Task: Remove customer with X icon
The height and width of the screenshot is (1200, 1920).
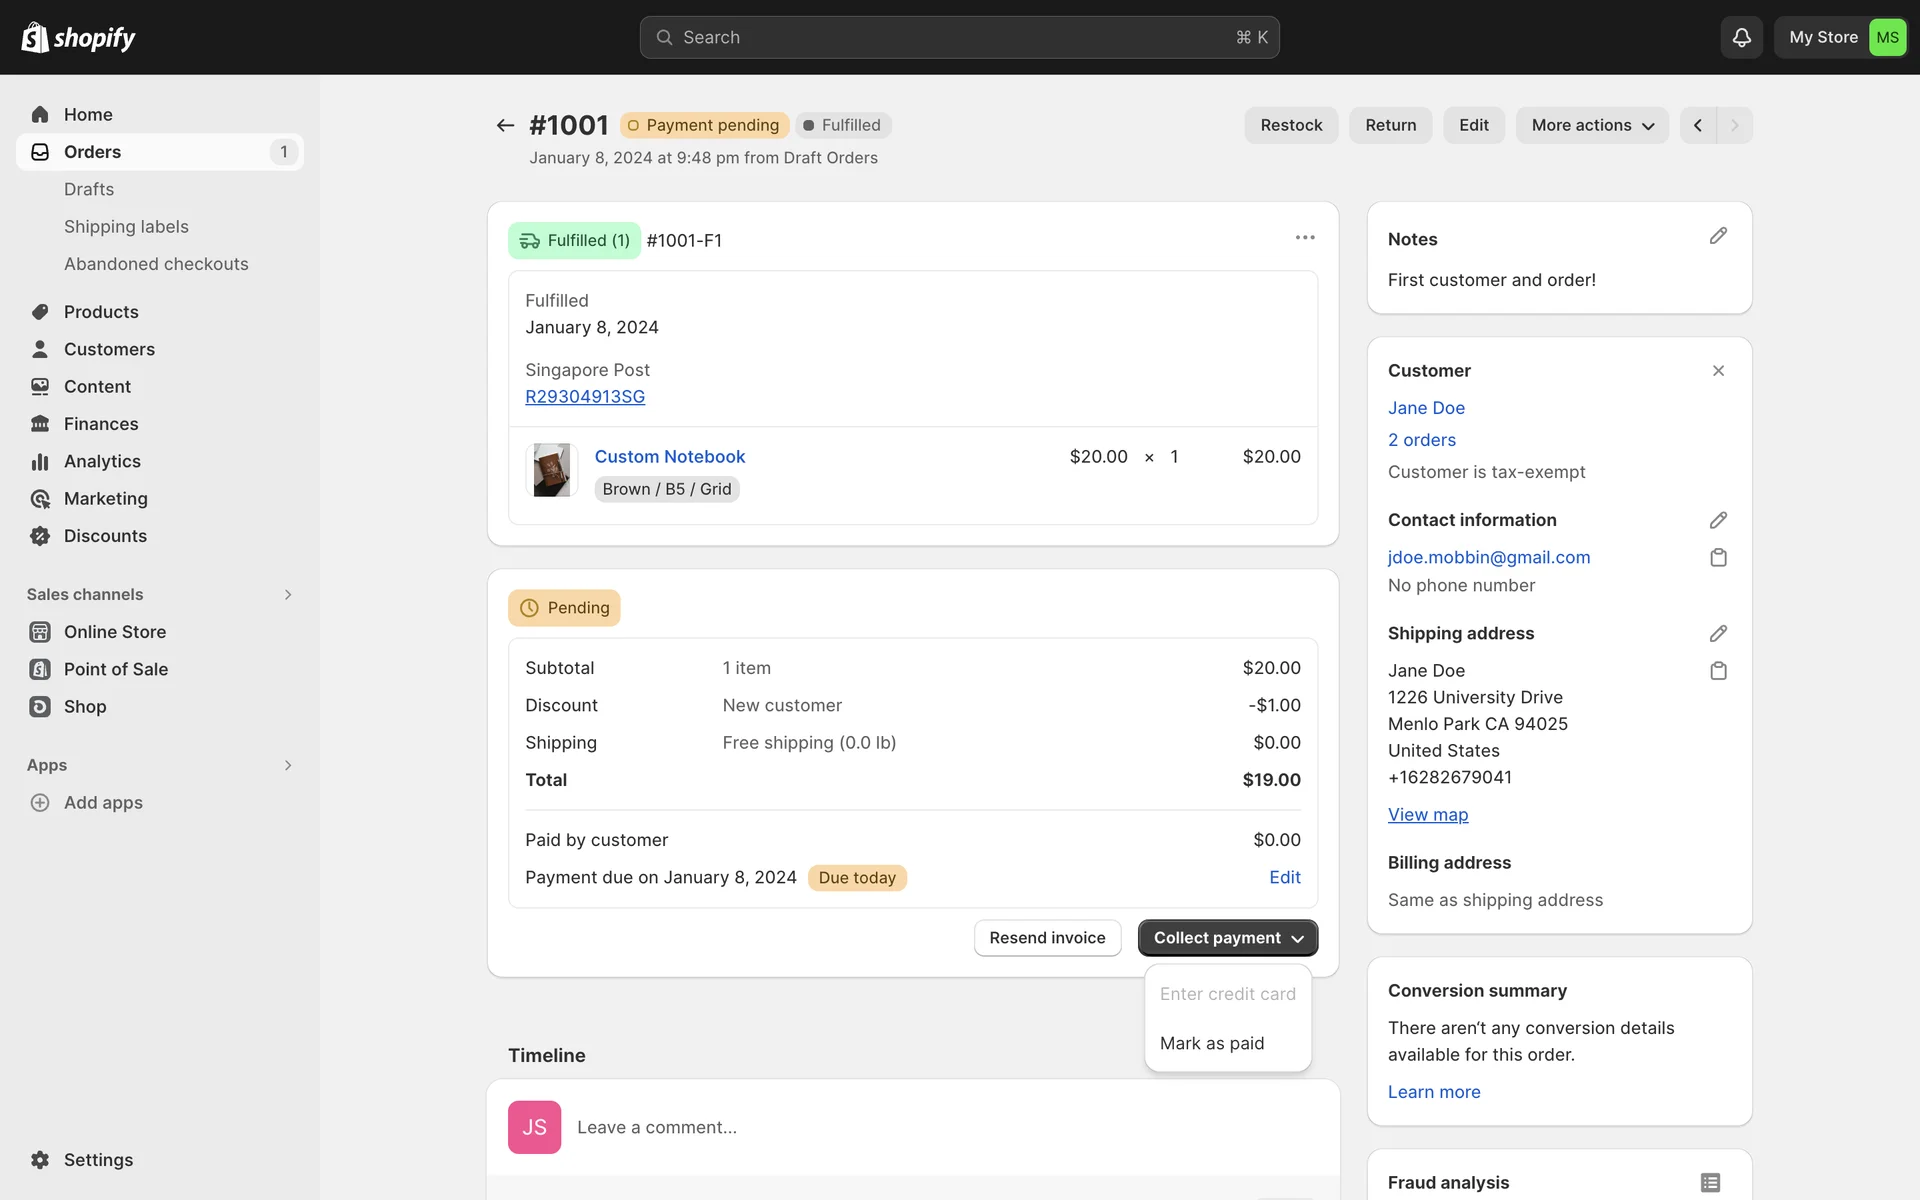Action: click(x=1718, y=371)
